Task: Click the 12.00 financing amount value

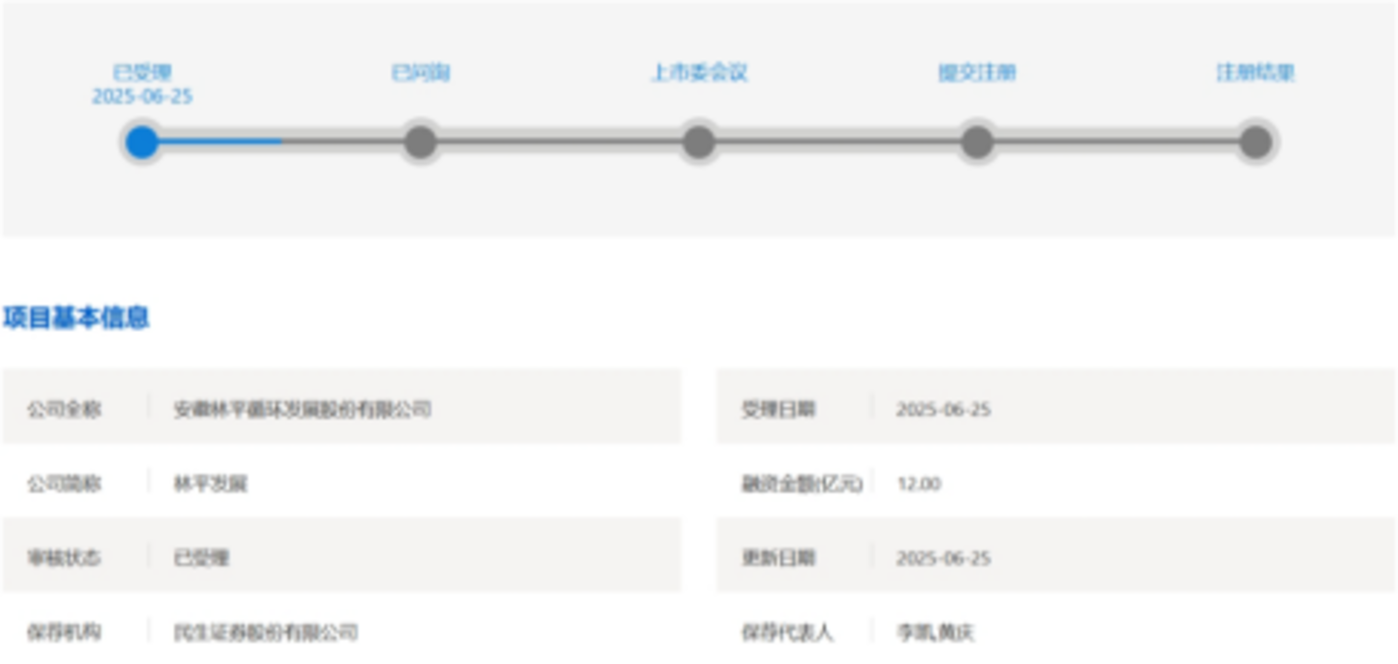Action: (919, 484)
